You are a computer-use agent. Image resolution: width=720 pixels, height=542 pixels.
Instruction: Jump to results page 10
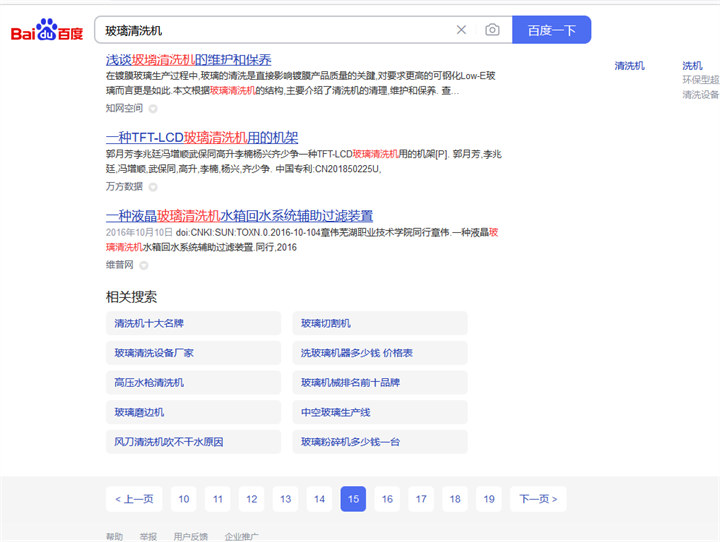point(183,499)
